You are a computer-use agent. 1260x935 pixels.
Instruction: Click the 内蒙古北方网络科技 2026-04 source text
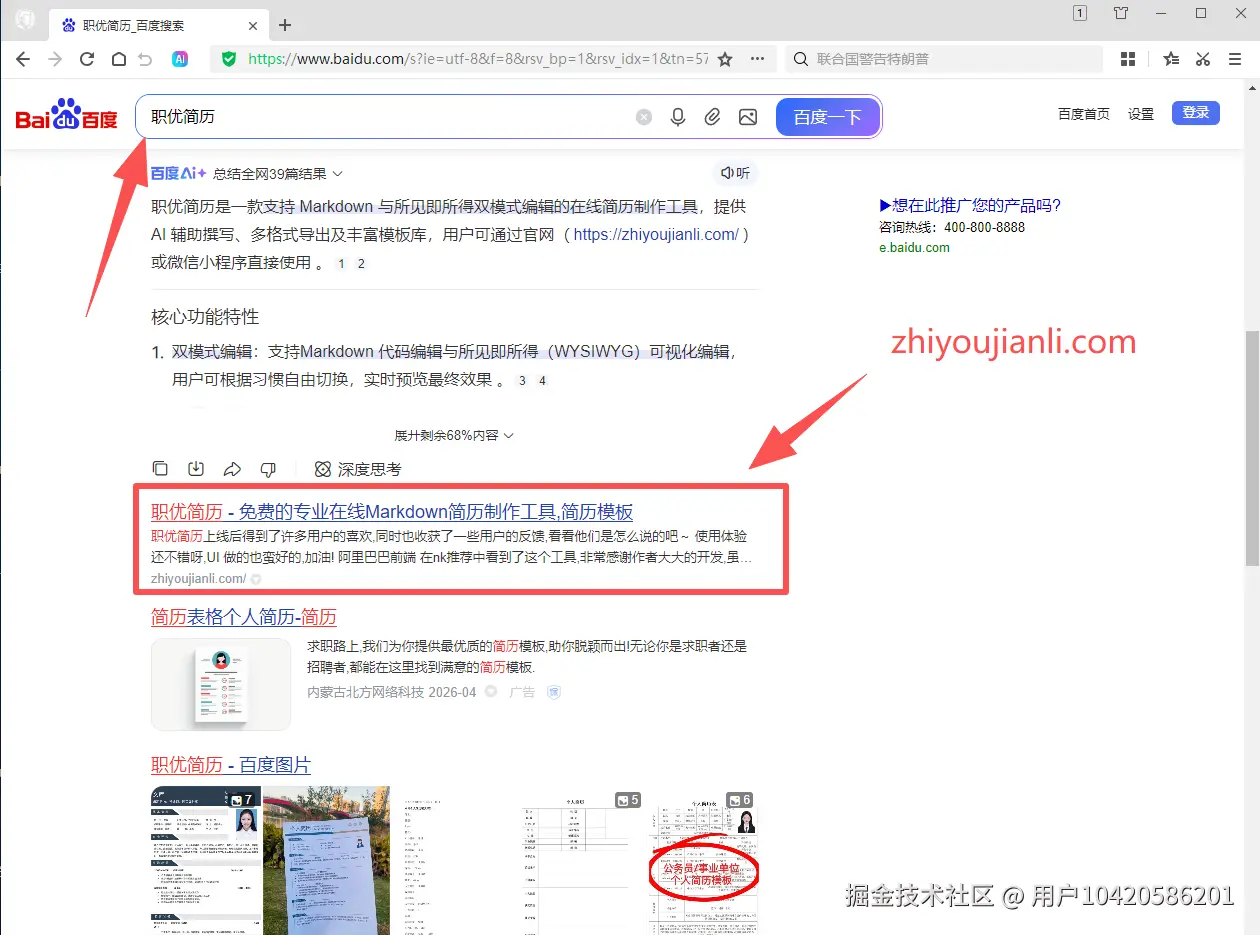[x=391, y=692]
